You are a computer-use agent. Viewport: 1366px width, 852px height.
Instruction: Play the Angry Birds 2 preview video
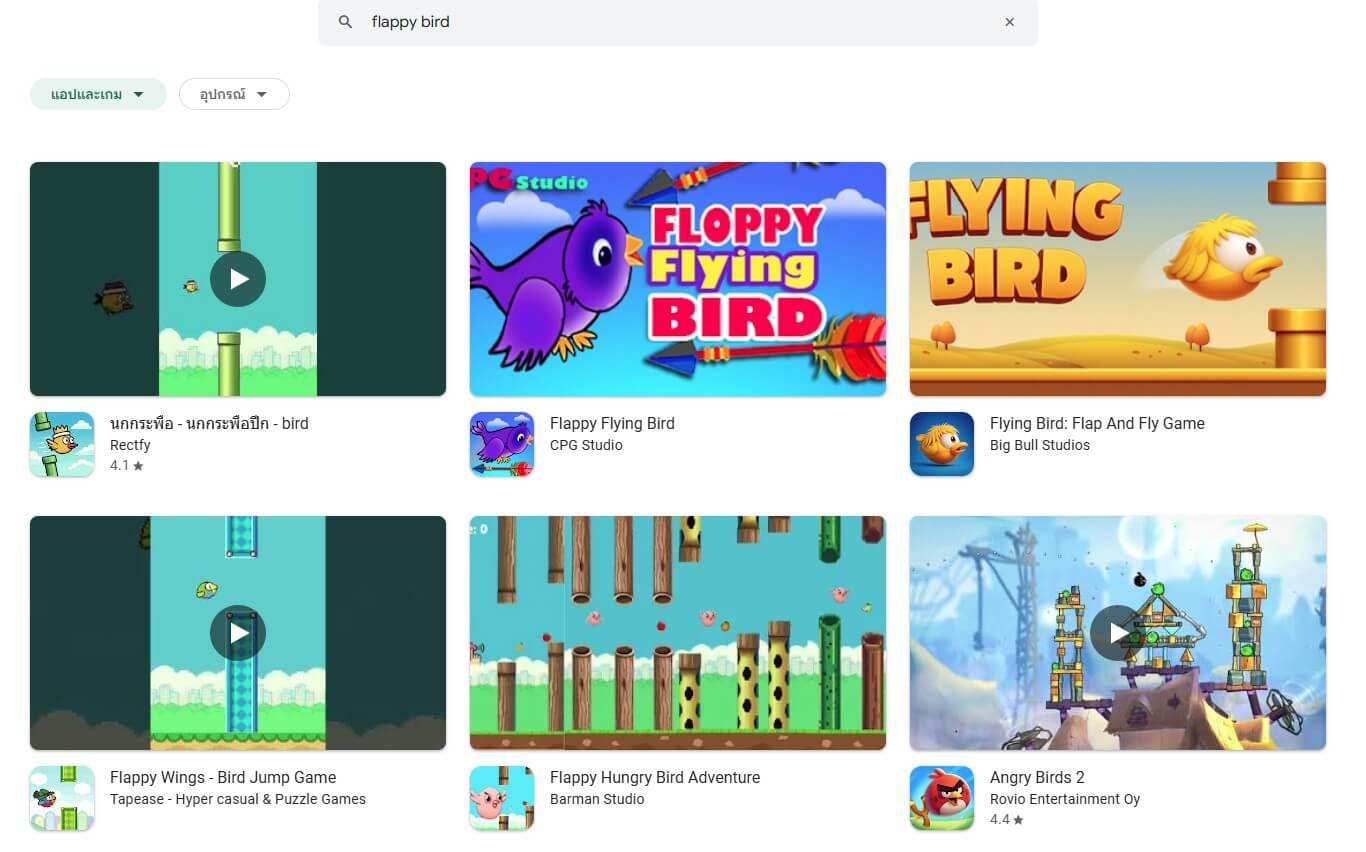click(x=1117, y=633)
